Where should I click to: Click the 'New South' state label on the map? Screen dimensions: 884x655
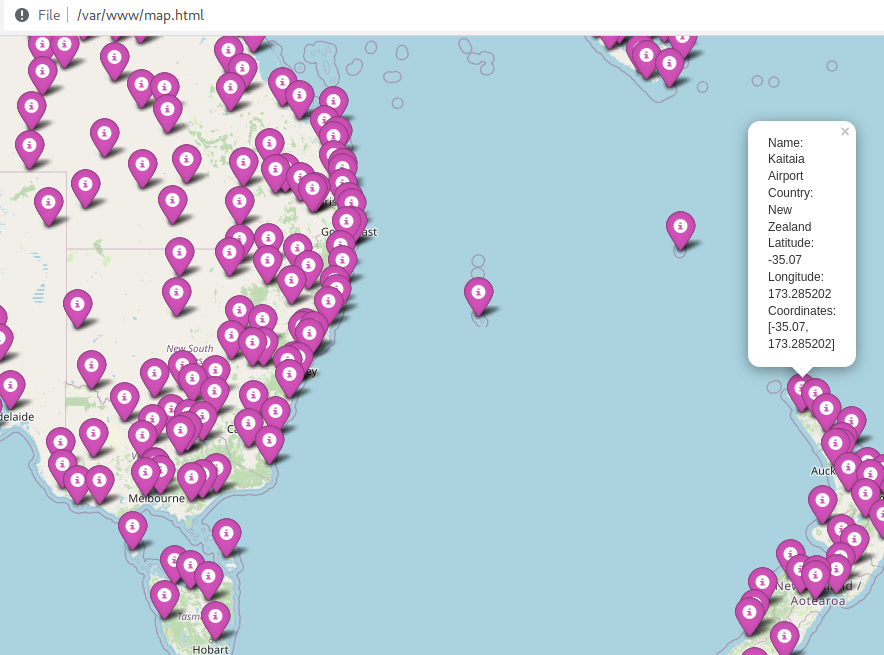click(x=189, y=348)
